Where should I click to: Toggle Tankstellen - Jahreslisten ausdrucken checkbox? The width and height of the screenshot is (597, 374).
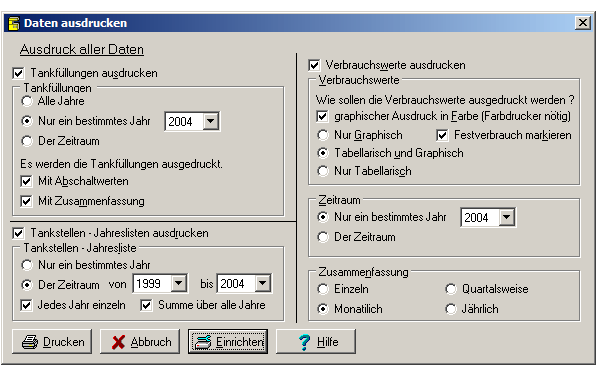pyautogui.click(x=18, y=233)
